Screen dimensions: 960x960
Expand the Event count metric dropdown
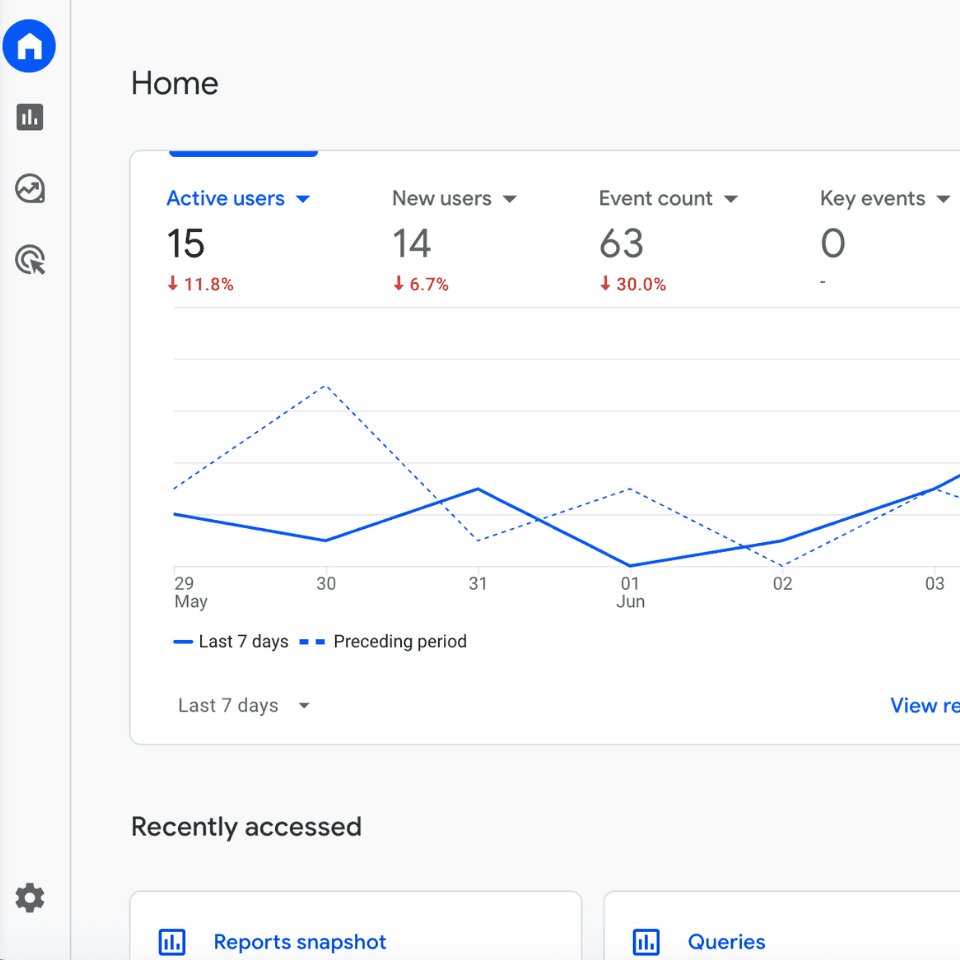731,199
